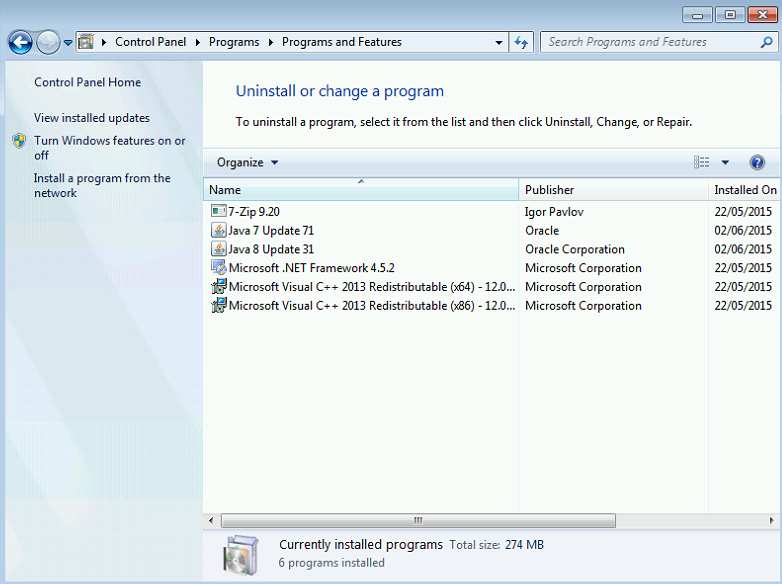Sort by the Name column header

361,190
